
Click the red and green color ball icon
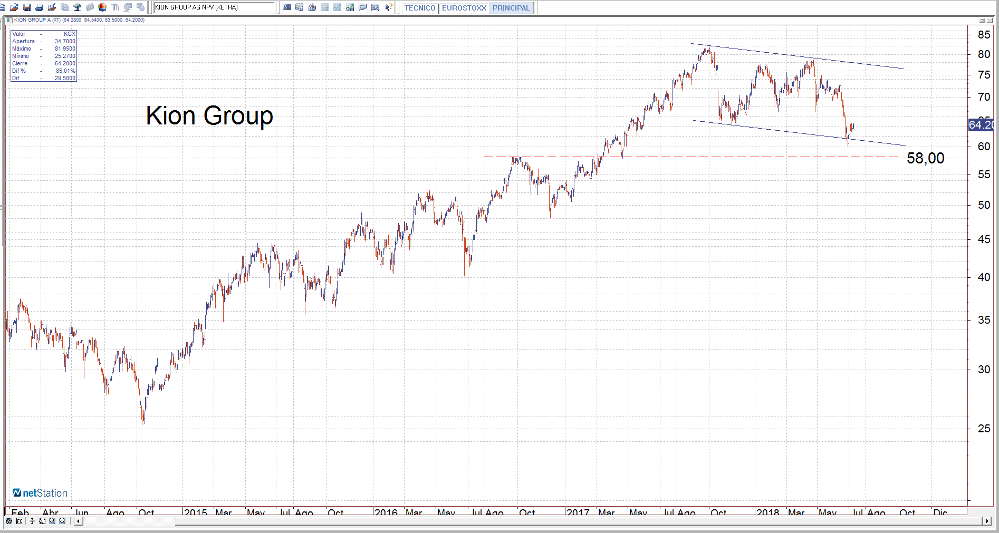point(102,8)
